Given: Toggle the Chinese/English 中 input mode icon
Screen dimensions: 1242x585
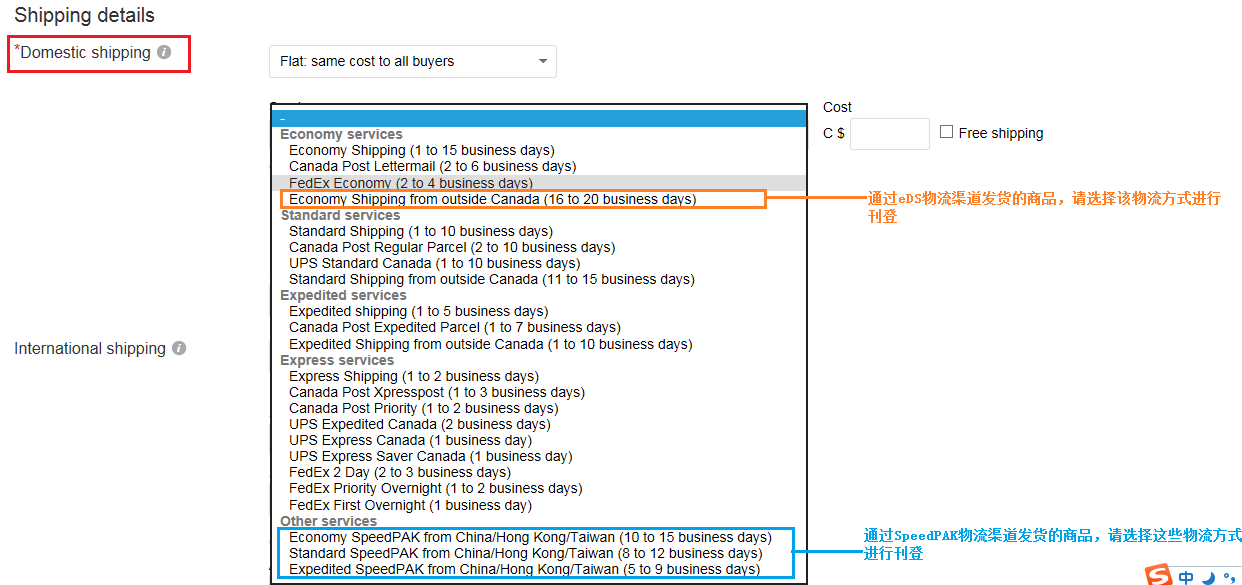Looking at the screenshot, I should (1186, 577).
